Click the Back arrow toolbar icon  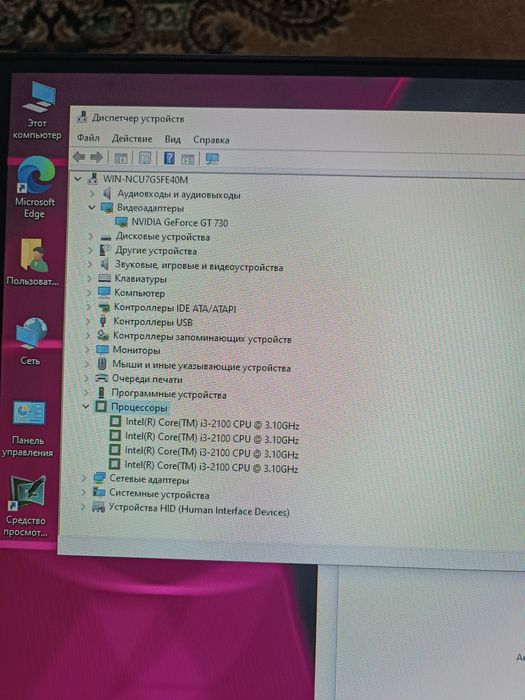(x=79, y=157)
